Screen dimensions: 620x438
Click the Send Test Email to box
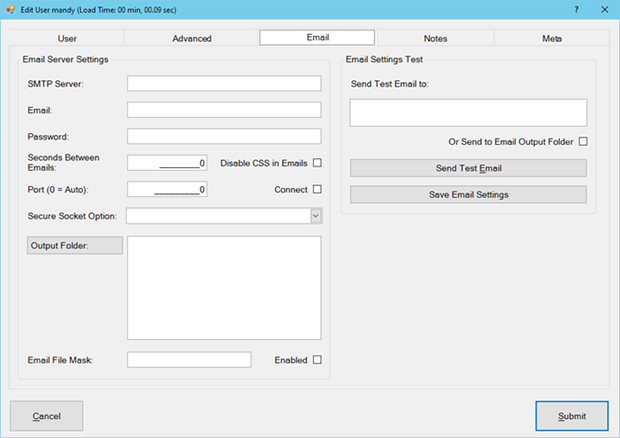pos(468,112)
